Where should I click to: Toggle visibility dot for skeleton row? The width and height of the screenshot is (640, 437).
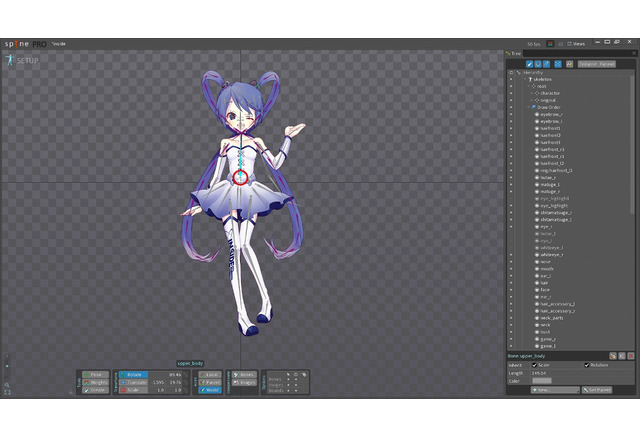(x=511, y=79)
